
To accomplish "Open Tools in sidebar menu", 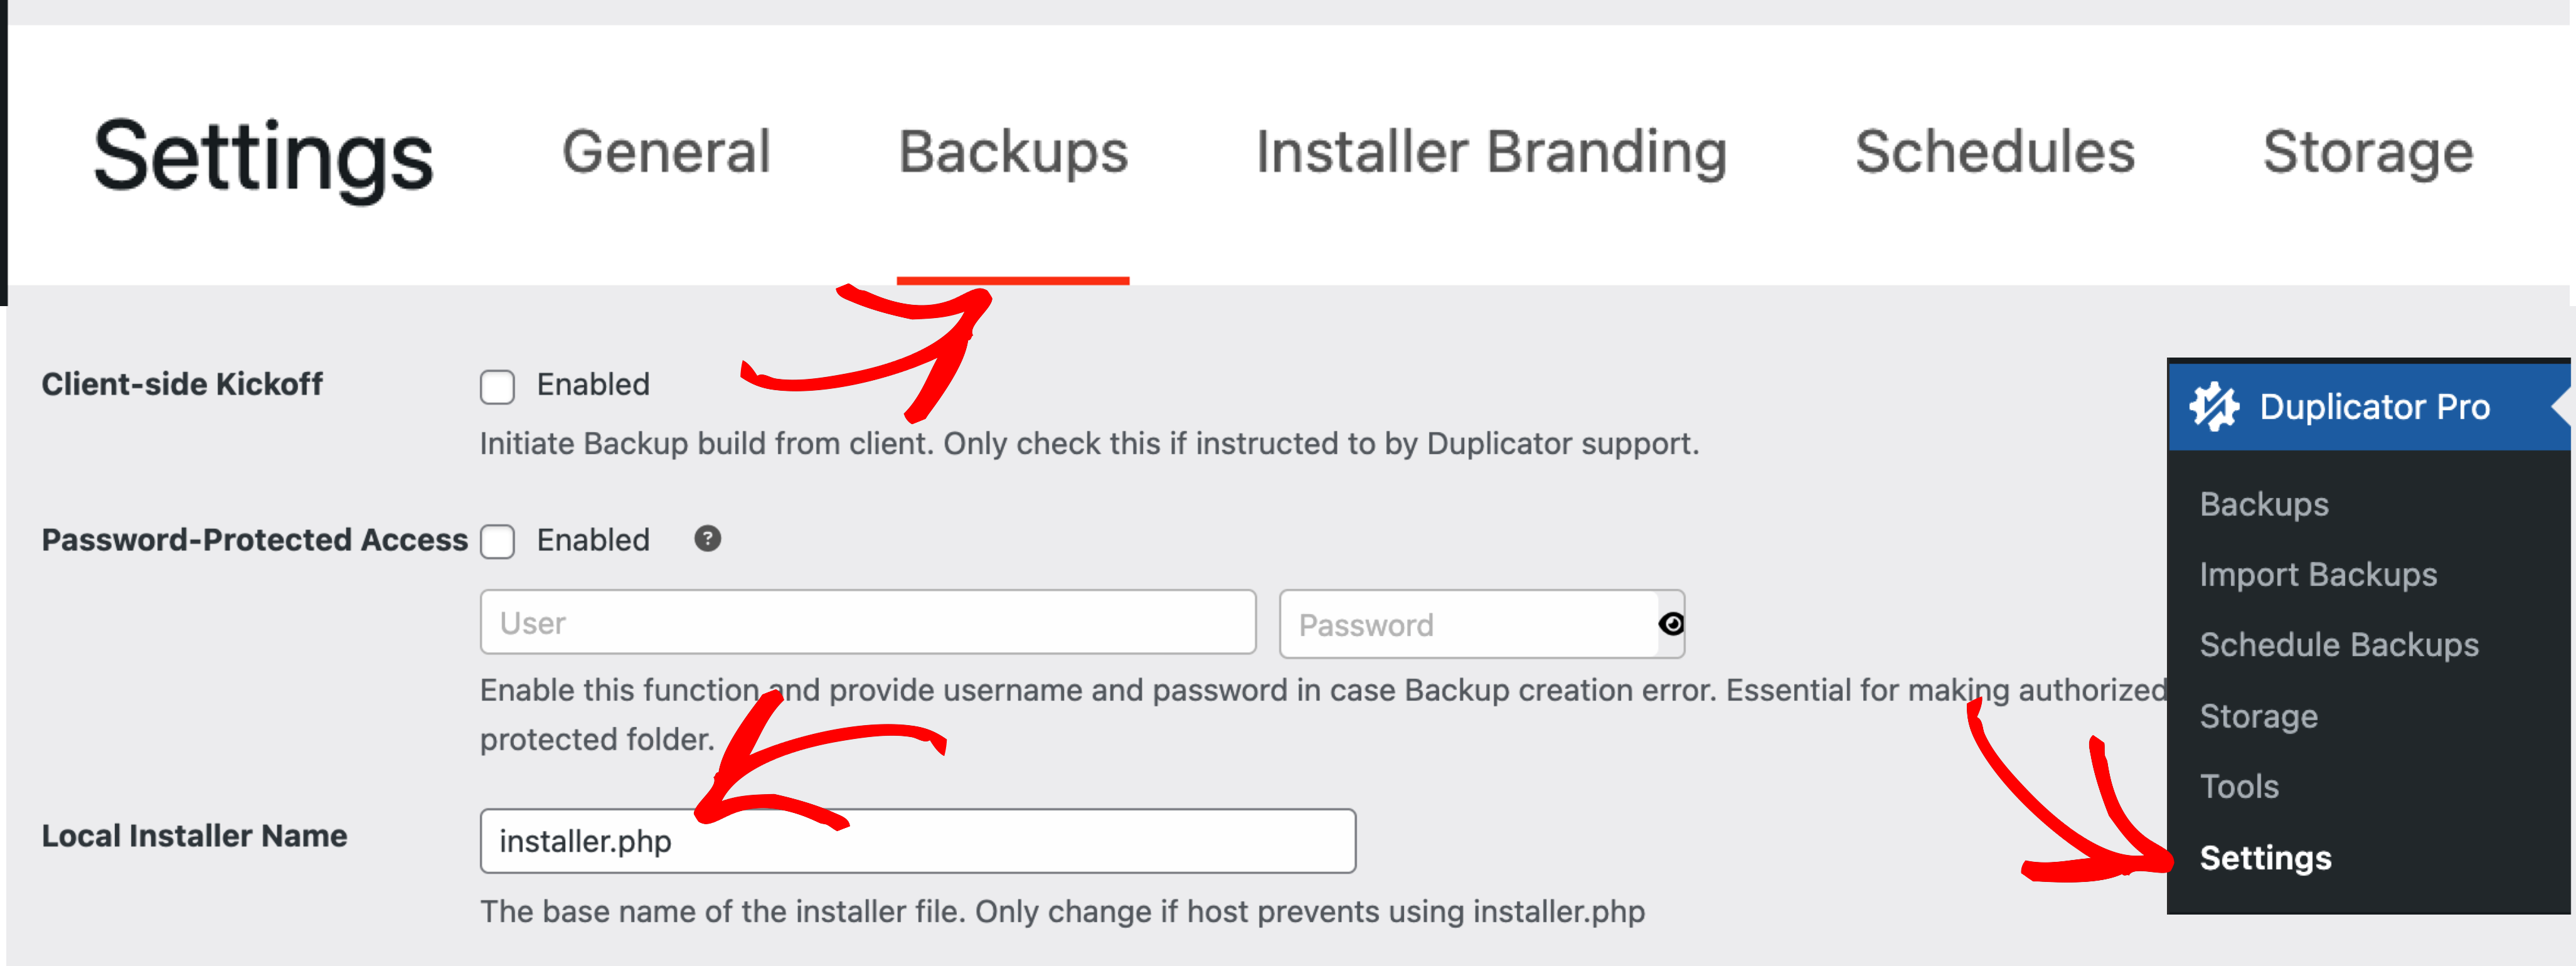I will 2239,786.
